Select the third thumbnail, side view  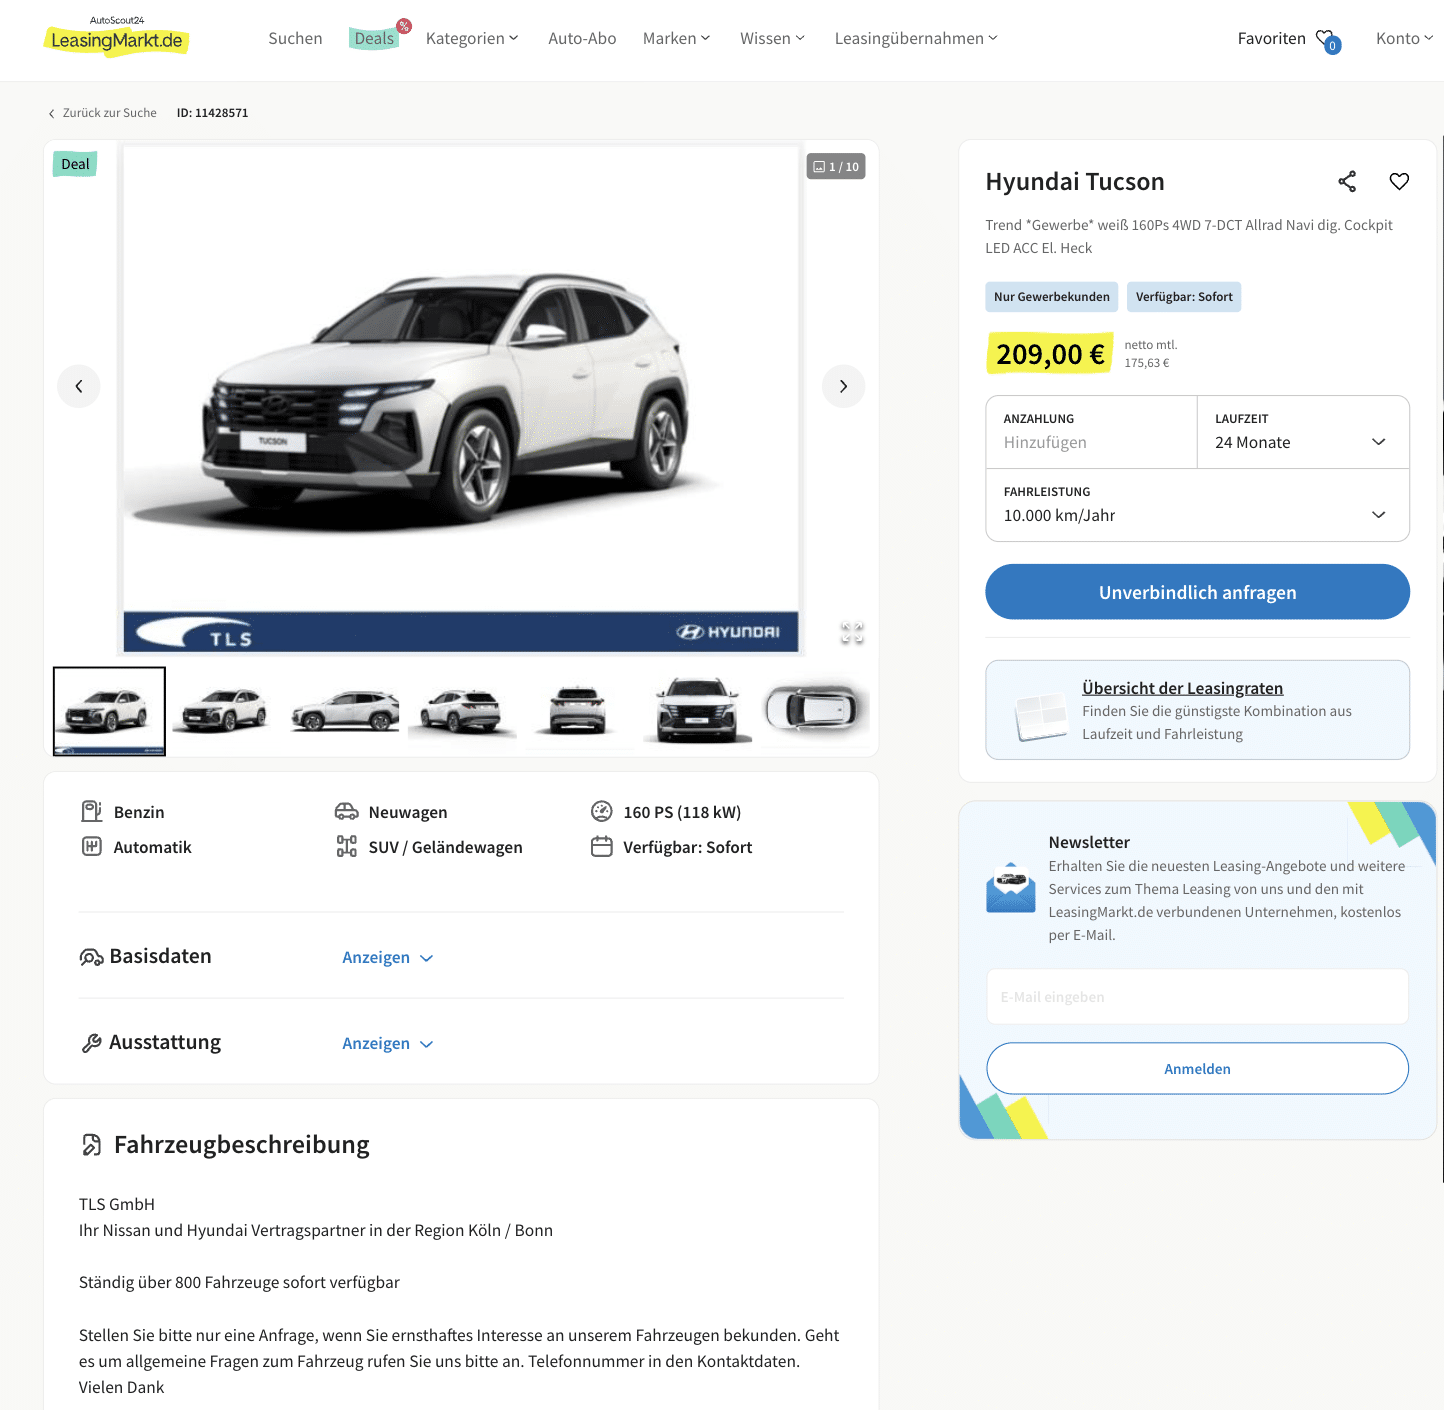tap(344, 711)
